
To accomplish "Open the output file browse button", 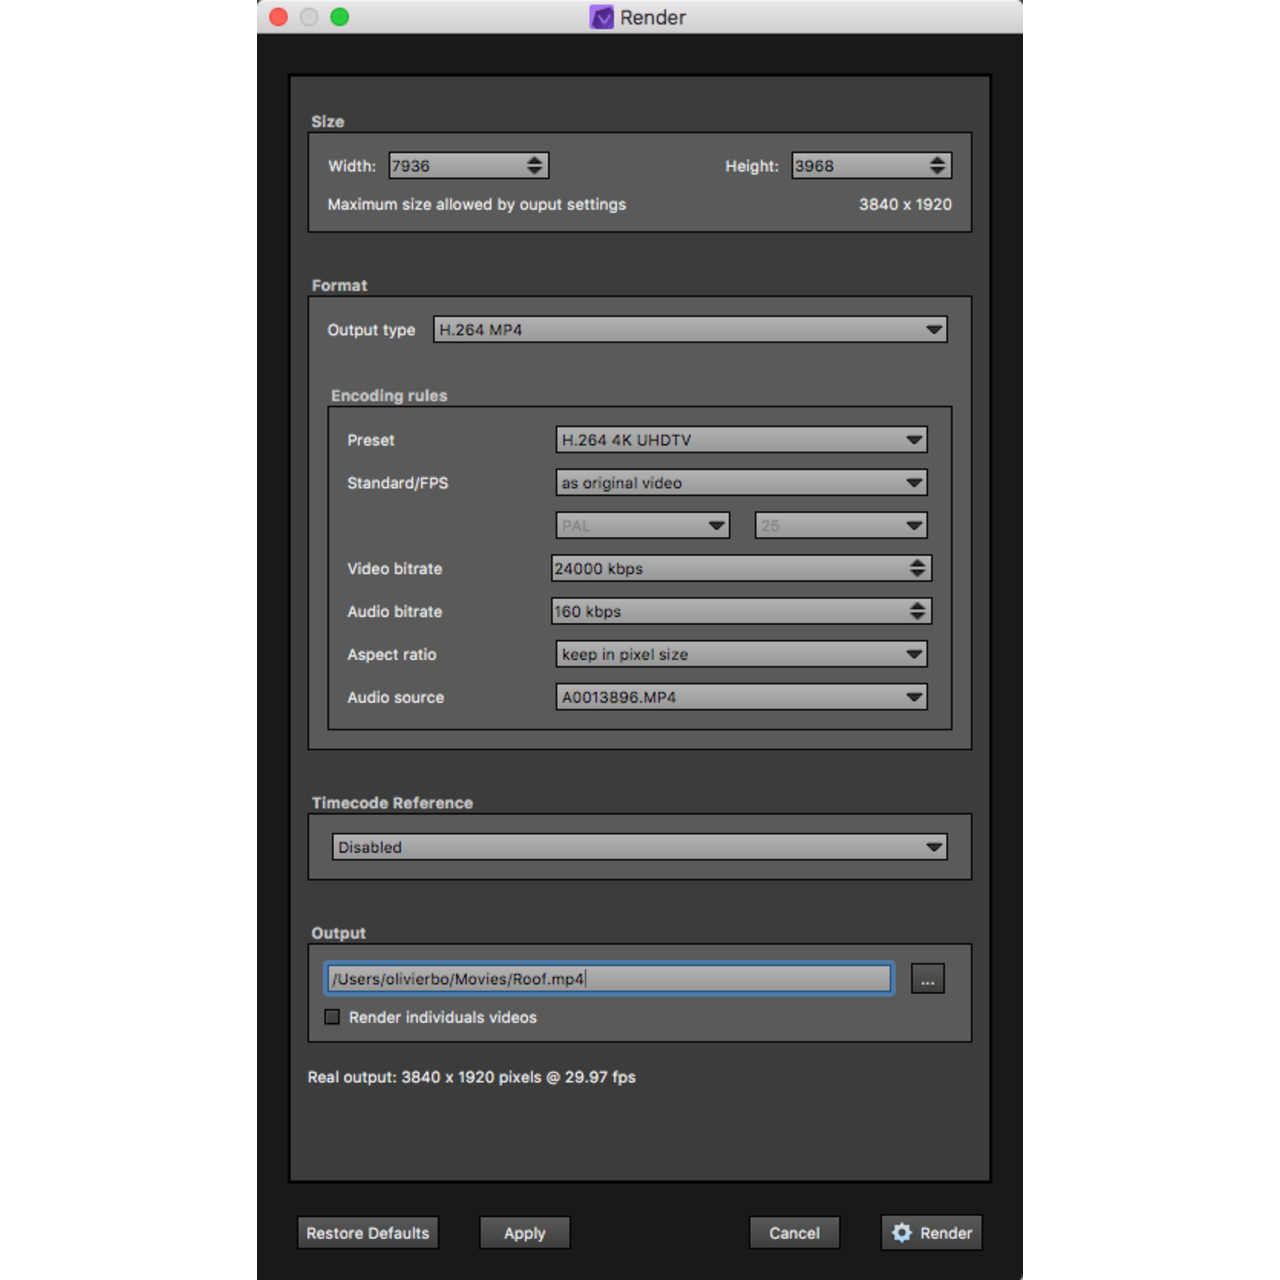I will (927, 979).
